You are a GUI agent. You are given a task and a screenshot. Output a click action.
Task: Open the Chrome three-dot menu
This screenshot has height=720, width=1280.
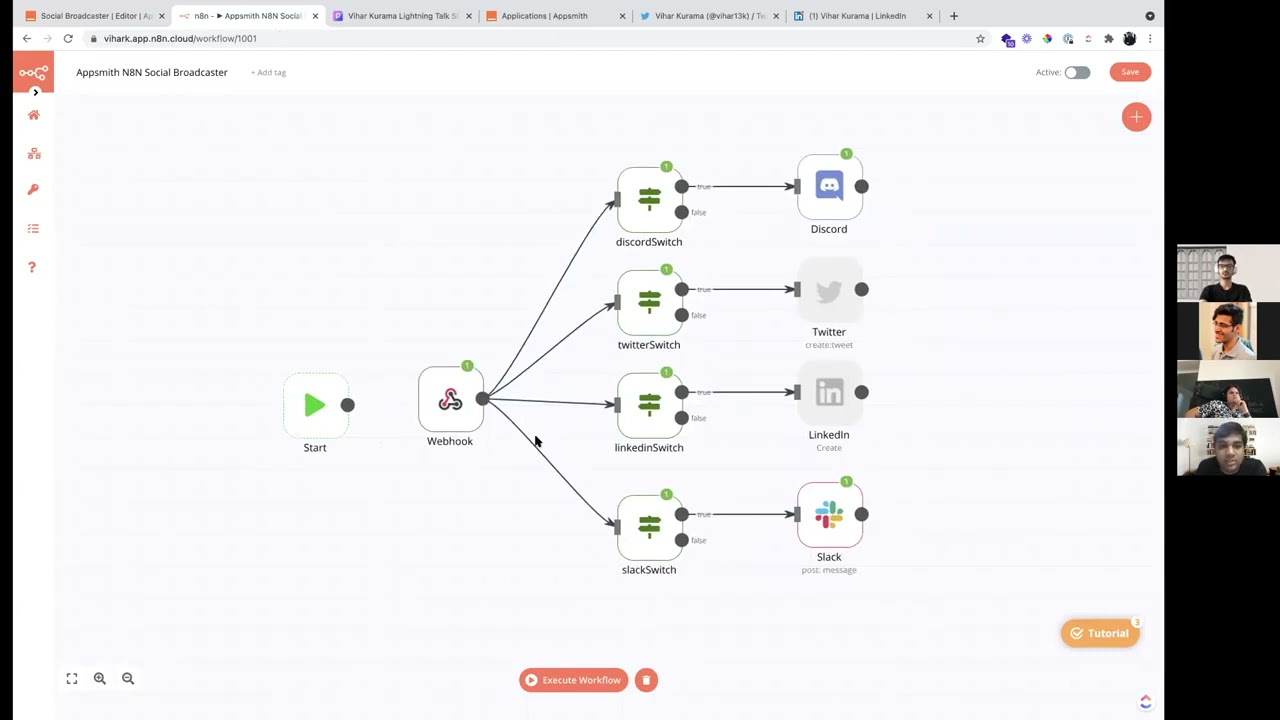click(1151, 38)
